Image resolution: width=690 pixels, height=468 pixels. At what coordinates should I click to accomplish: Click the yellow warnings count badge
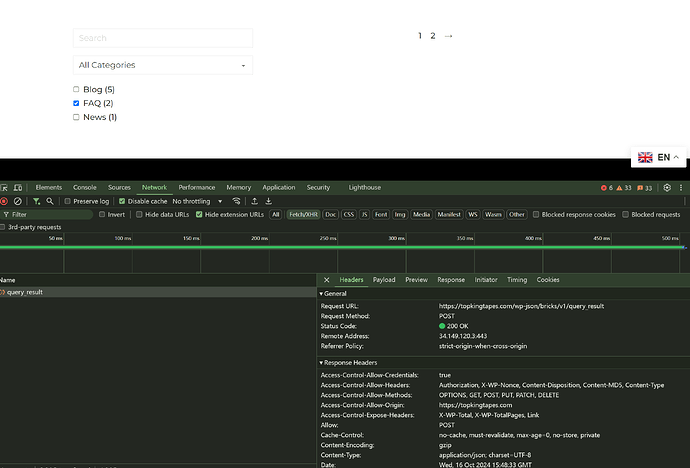[624, 188]
